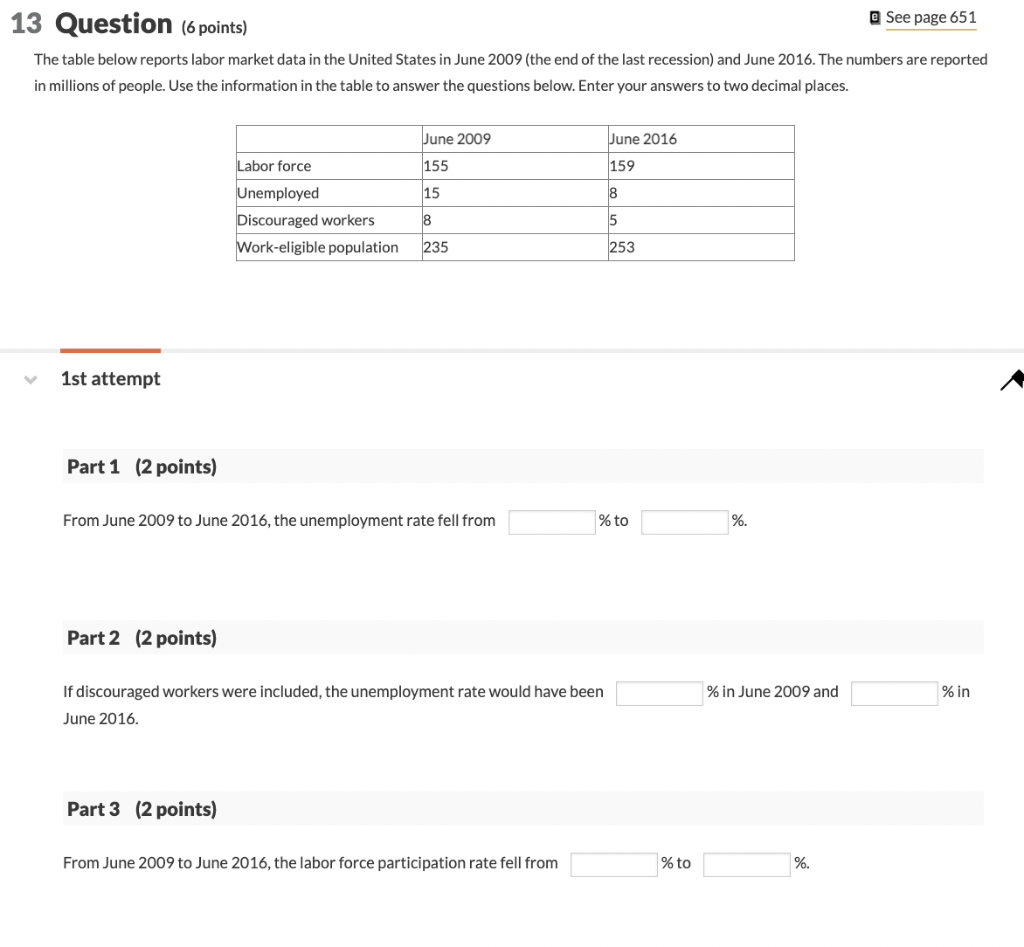
Task: Open the See page 651 textbook link
Action: pos(931,17)
